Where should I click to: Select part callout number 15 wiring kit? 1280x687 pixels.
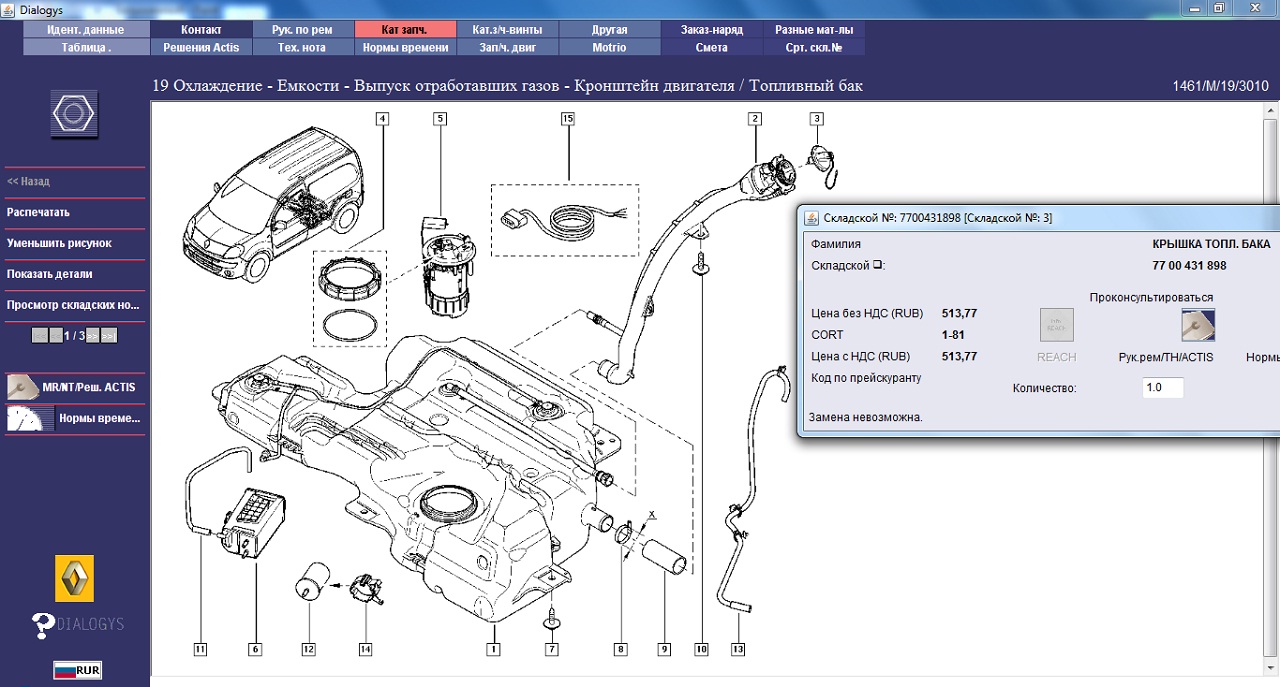[x=568, y=118]
